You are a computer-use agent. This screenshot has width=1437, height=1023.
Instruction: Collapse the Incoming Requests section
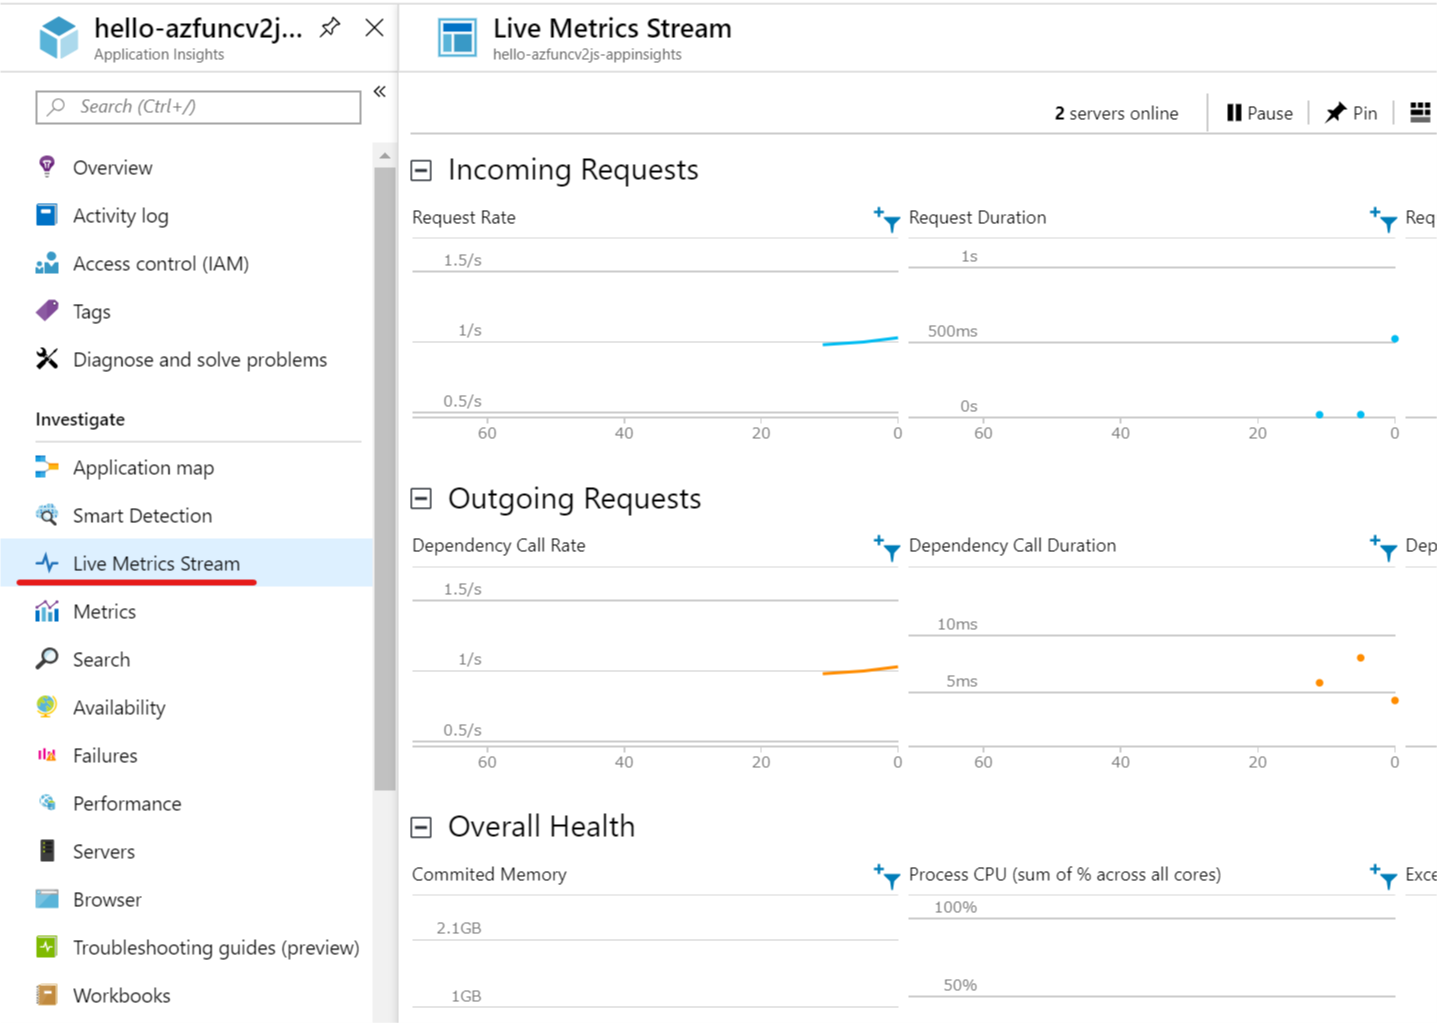(420, 170)
